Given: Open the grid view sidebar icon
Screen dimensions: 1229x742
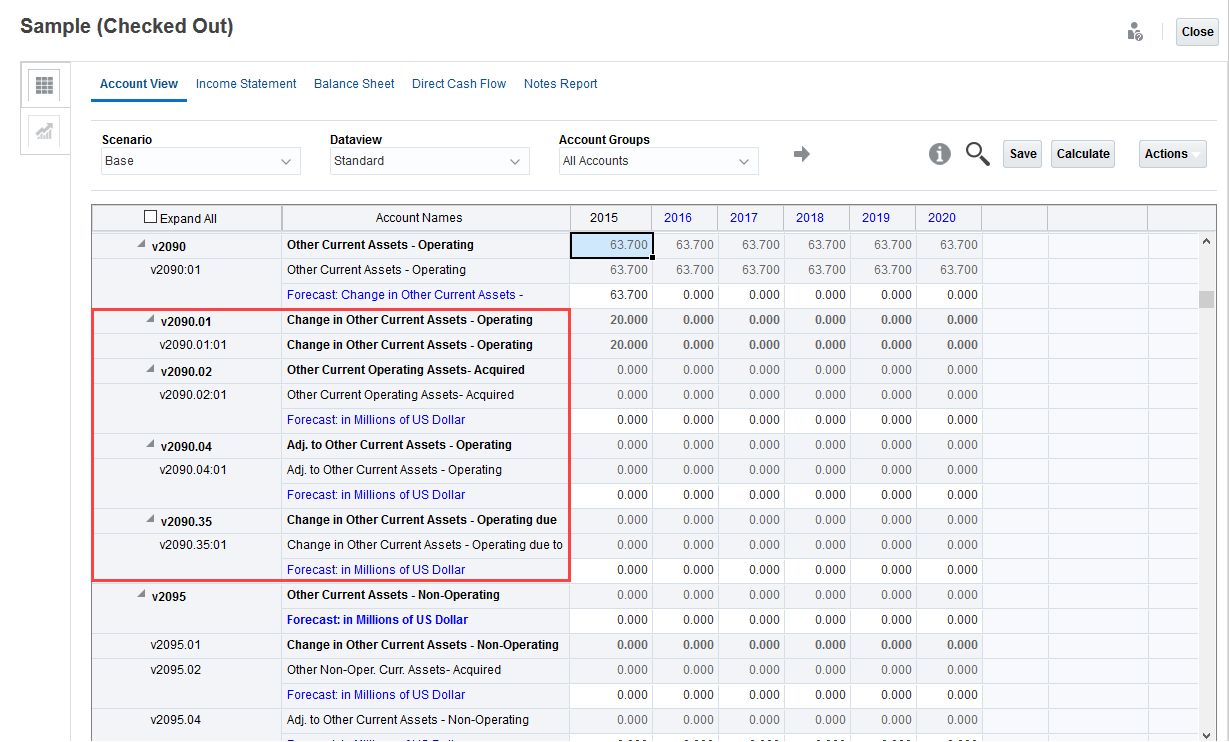Looking at the screenshot, I should pos(44,86).
